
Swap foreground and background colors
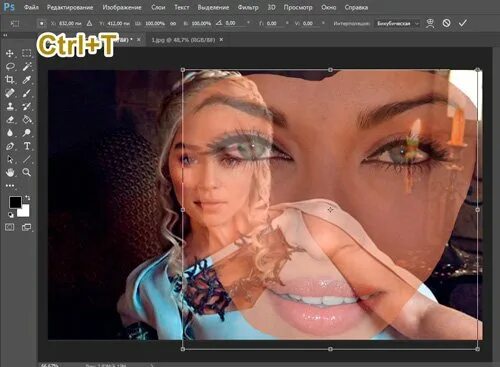(28, 198)
